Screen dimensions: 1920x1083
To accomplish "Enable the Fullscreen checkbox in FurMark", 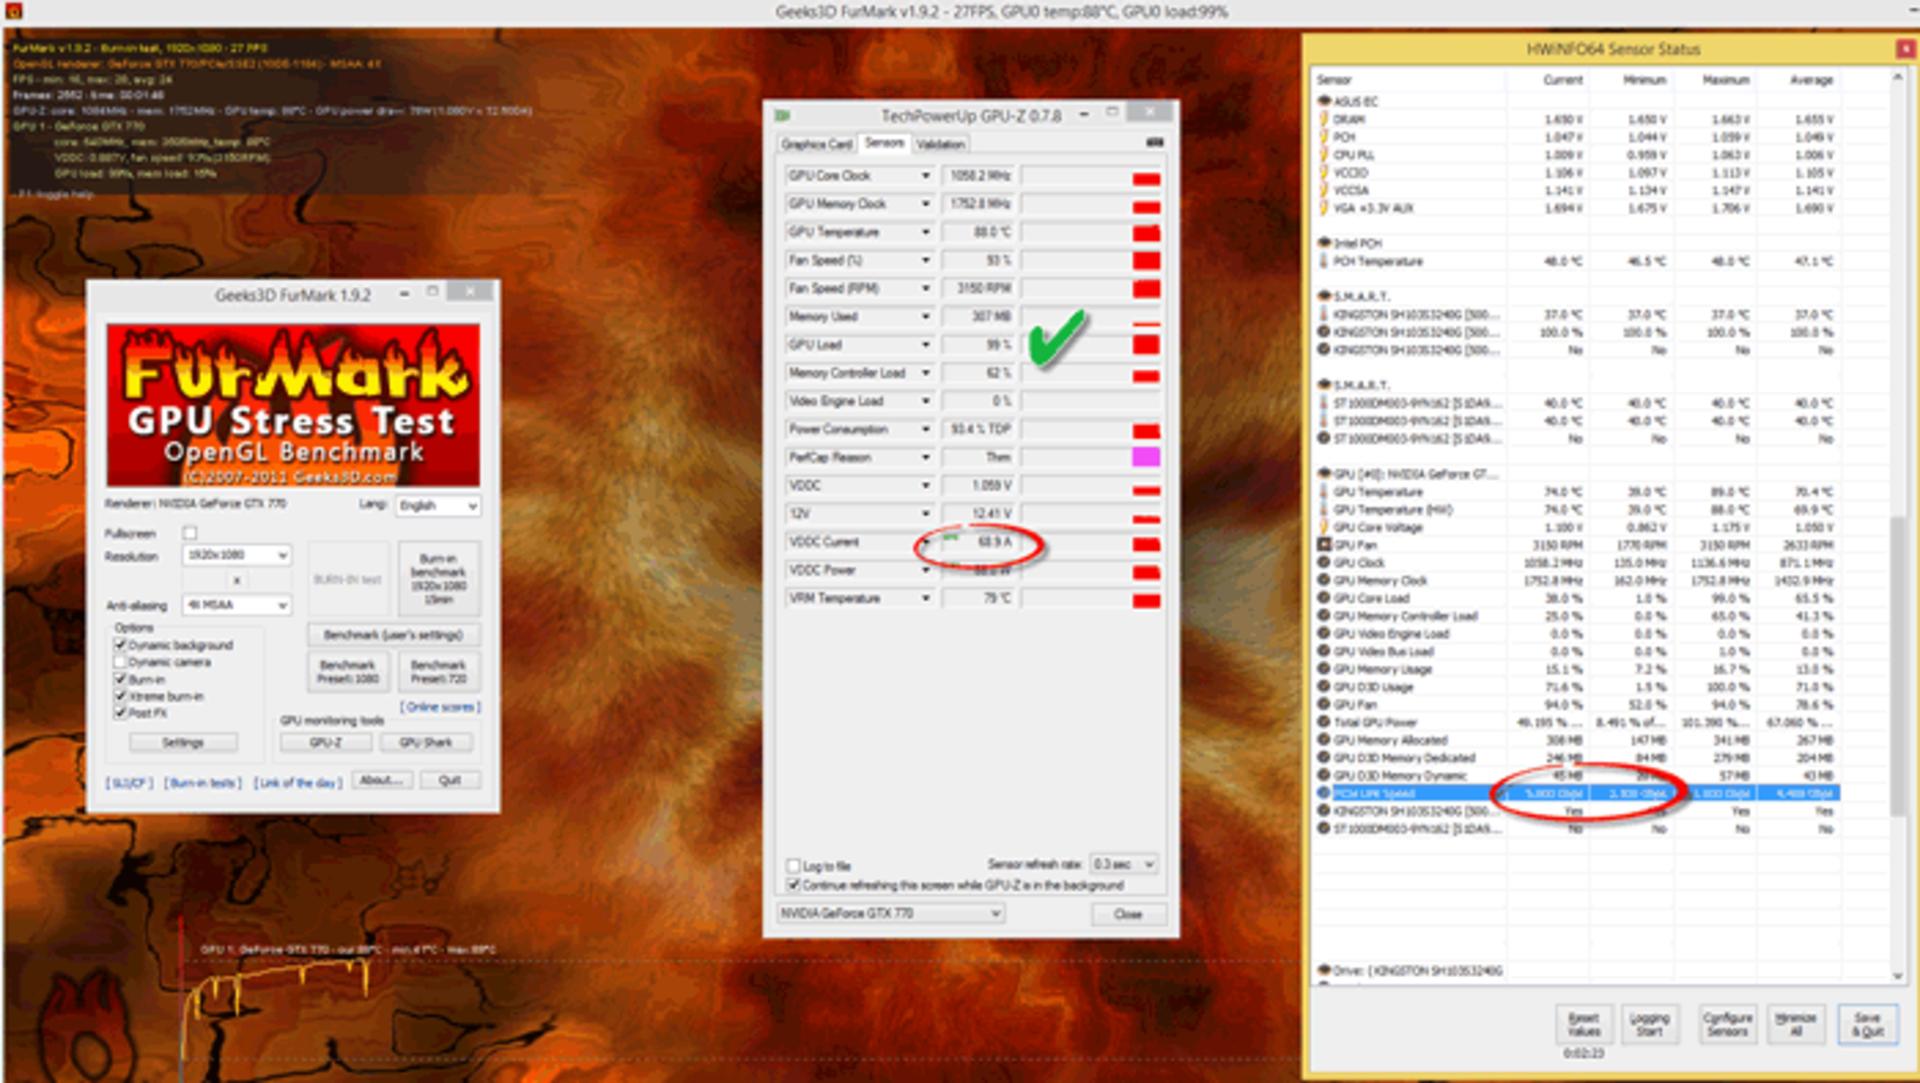I will [190, 533].
